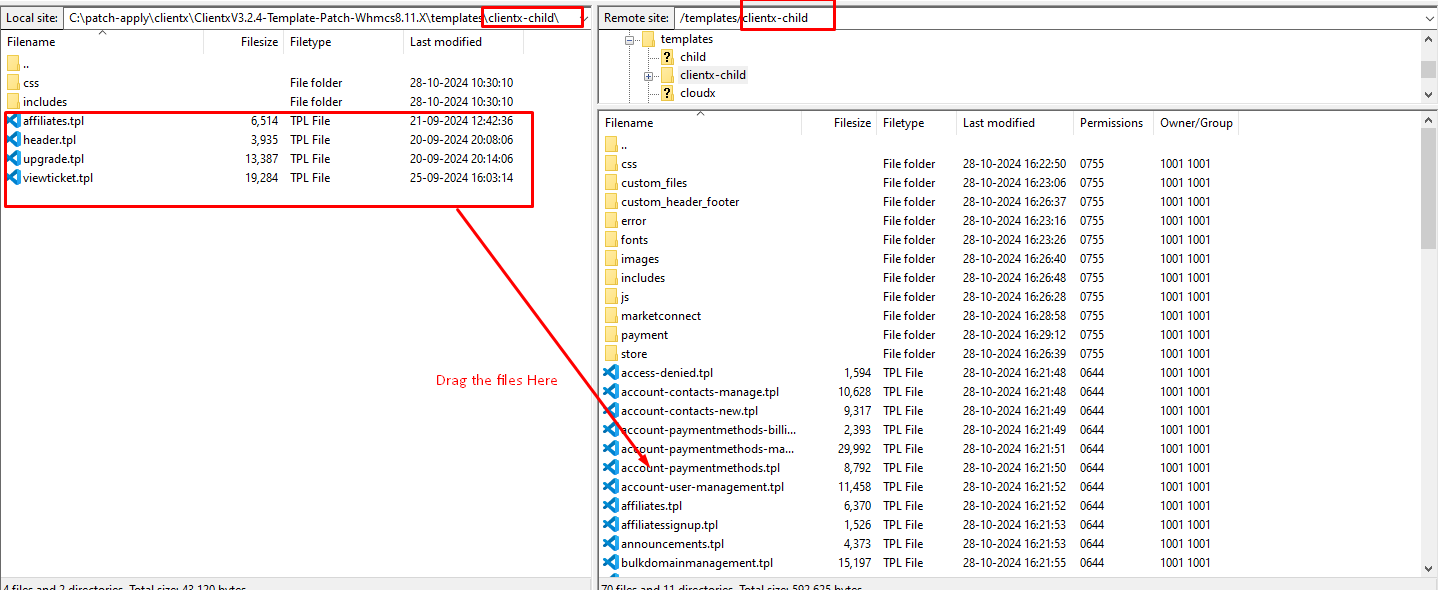The width and height of the screenshot is (1438, 590).
Task: Click the marketconnect folder icon in remote list
Action: [611, 316]
